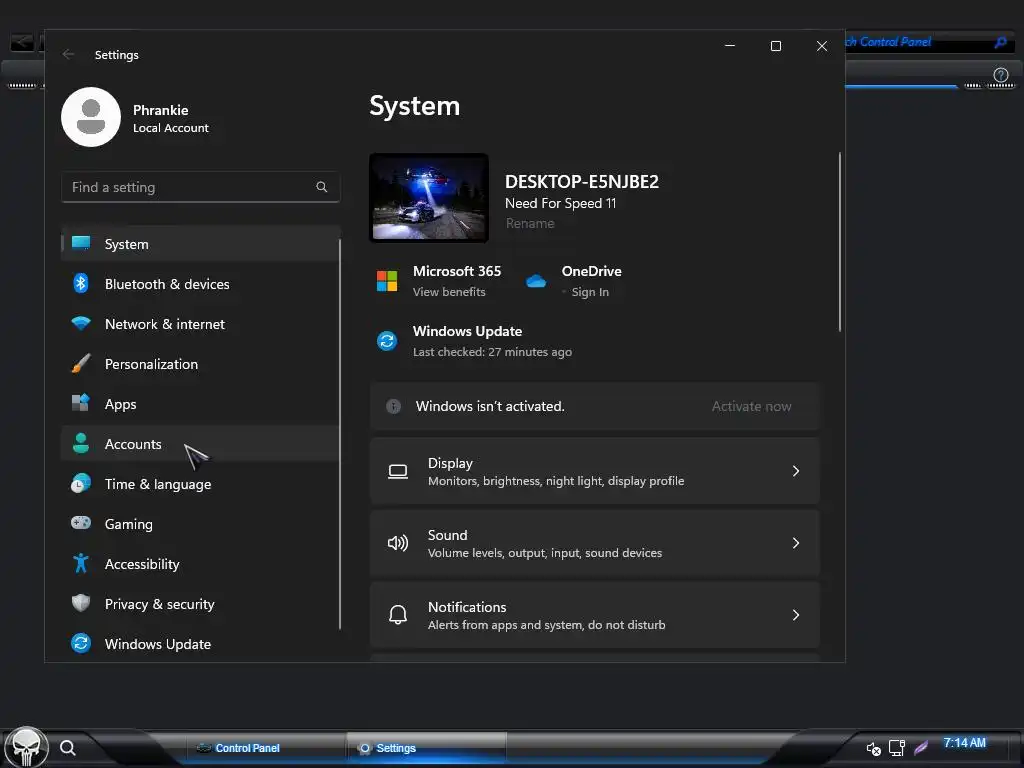Click the Sound speaker icon
Screen dimensions: 1024x768
pyautogui.click(x=398, y=543)
